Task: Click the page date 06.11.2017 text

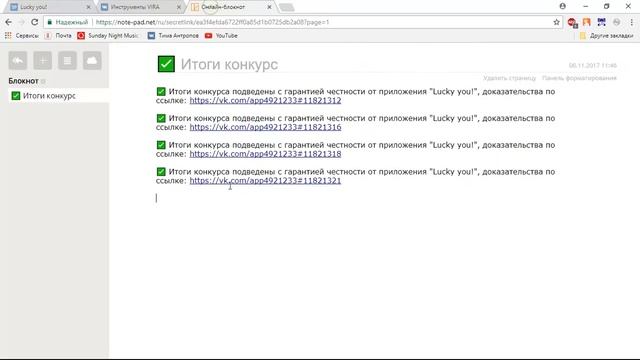Action: point(593,65)
